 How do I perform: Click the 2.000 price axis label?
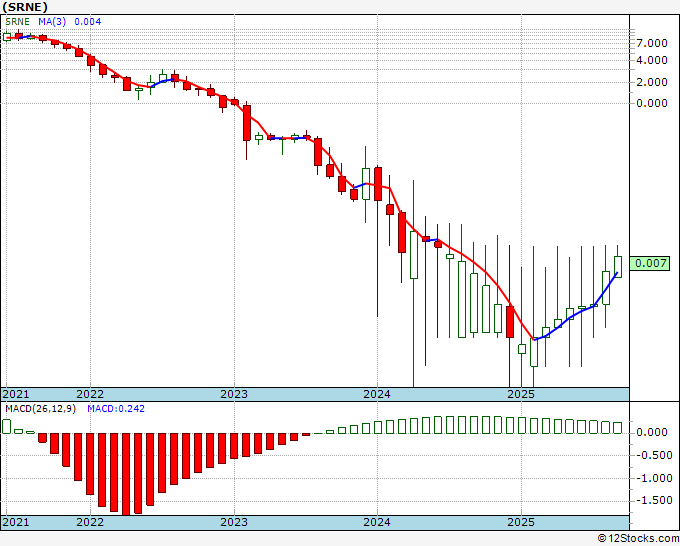(652, 82)
